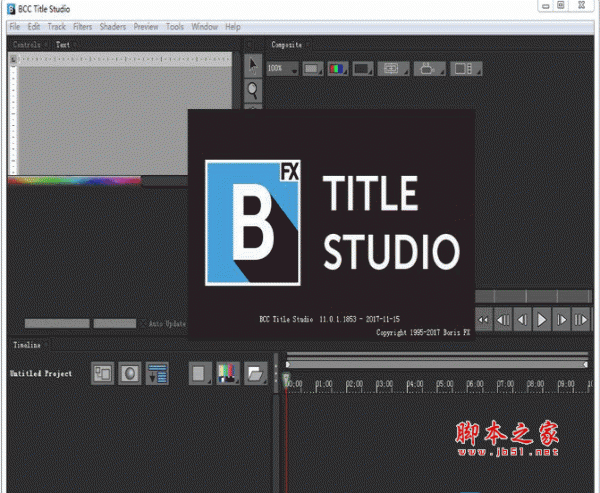Image resolution: width=600 pixels, height=493 pixels.
Task: Select the arrow selection tool
Action: [x=253, y=65]
